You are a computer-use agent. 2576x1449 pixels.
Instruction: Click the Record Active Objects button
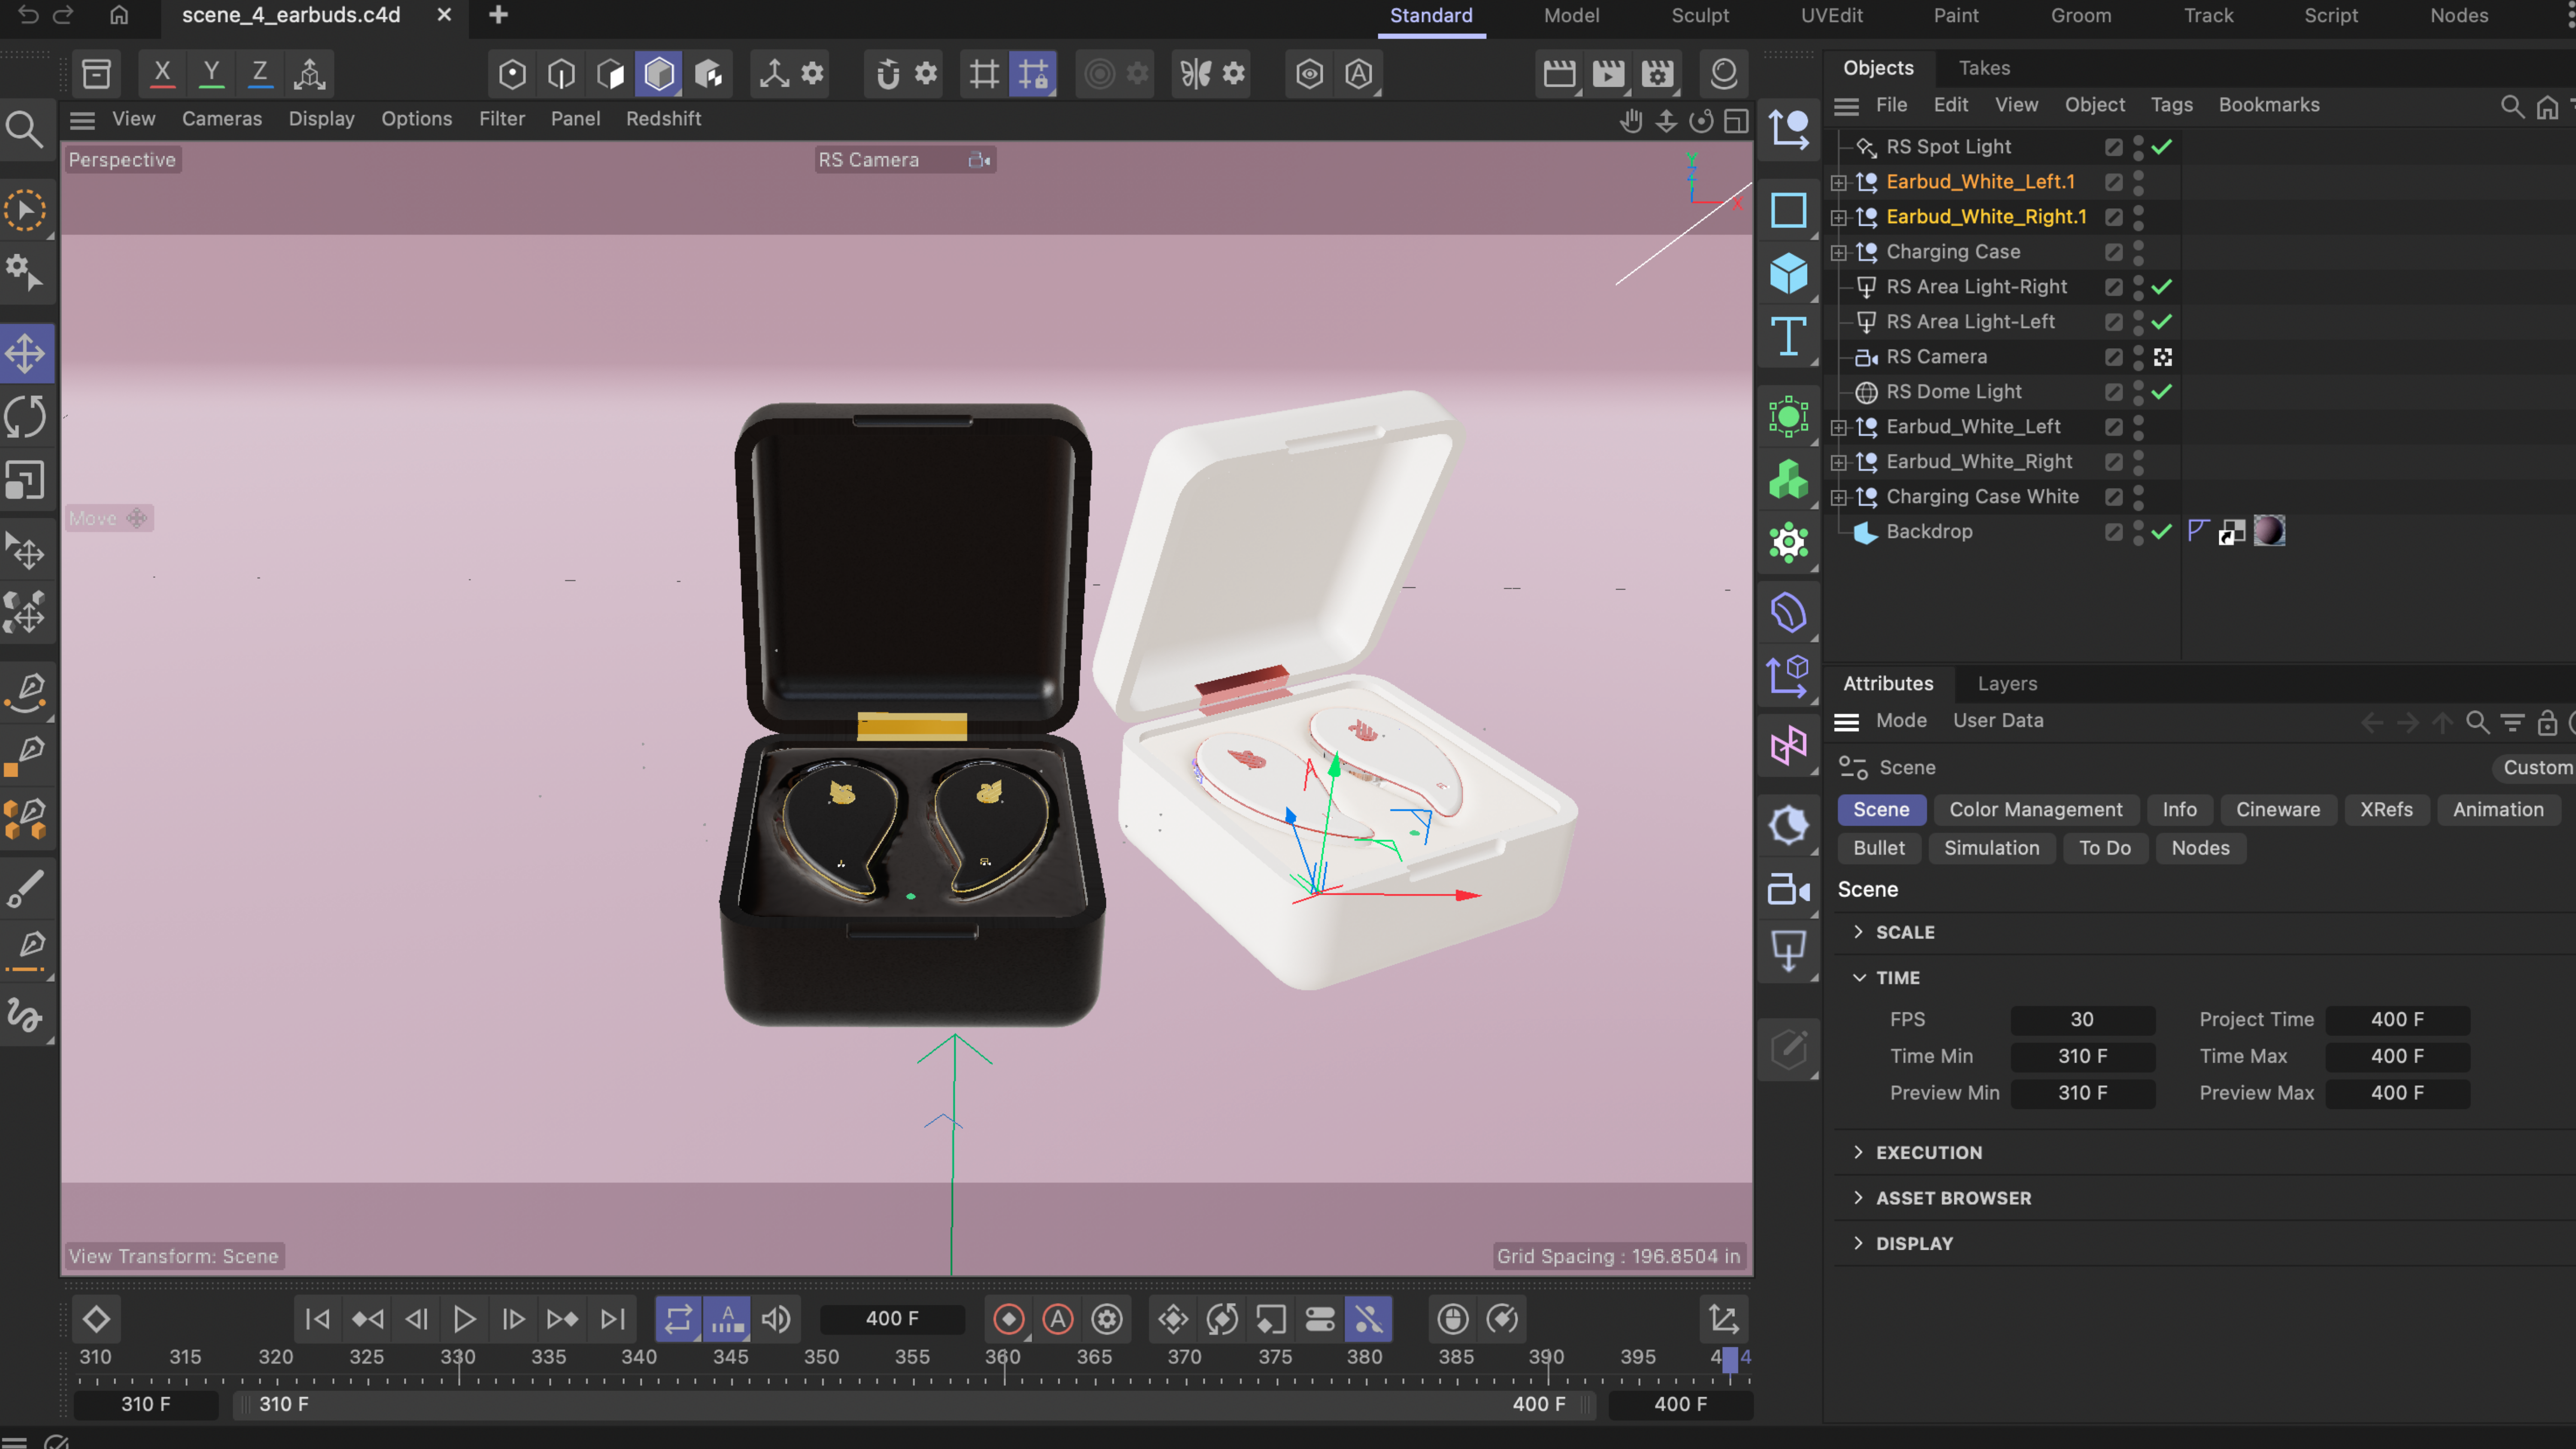click(1008, 1319)
